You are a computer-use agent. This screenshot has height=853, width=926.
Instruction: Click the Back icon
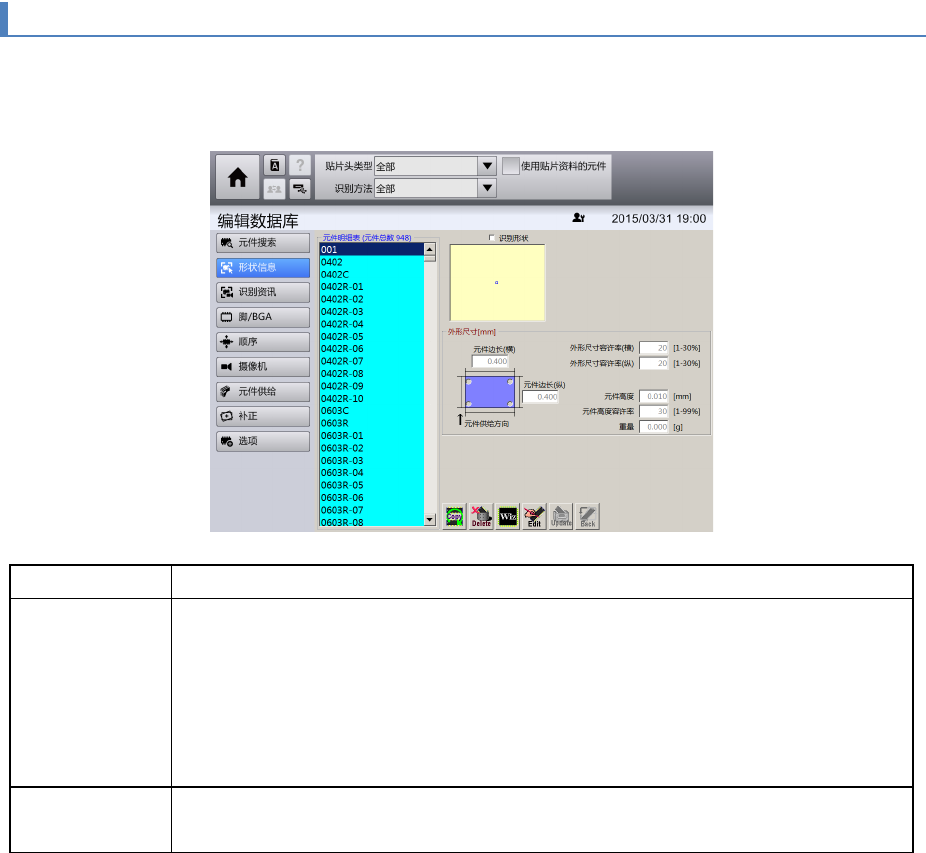(588, 517)
